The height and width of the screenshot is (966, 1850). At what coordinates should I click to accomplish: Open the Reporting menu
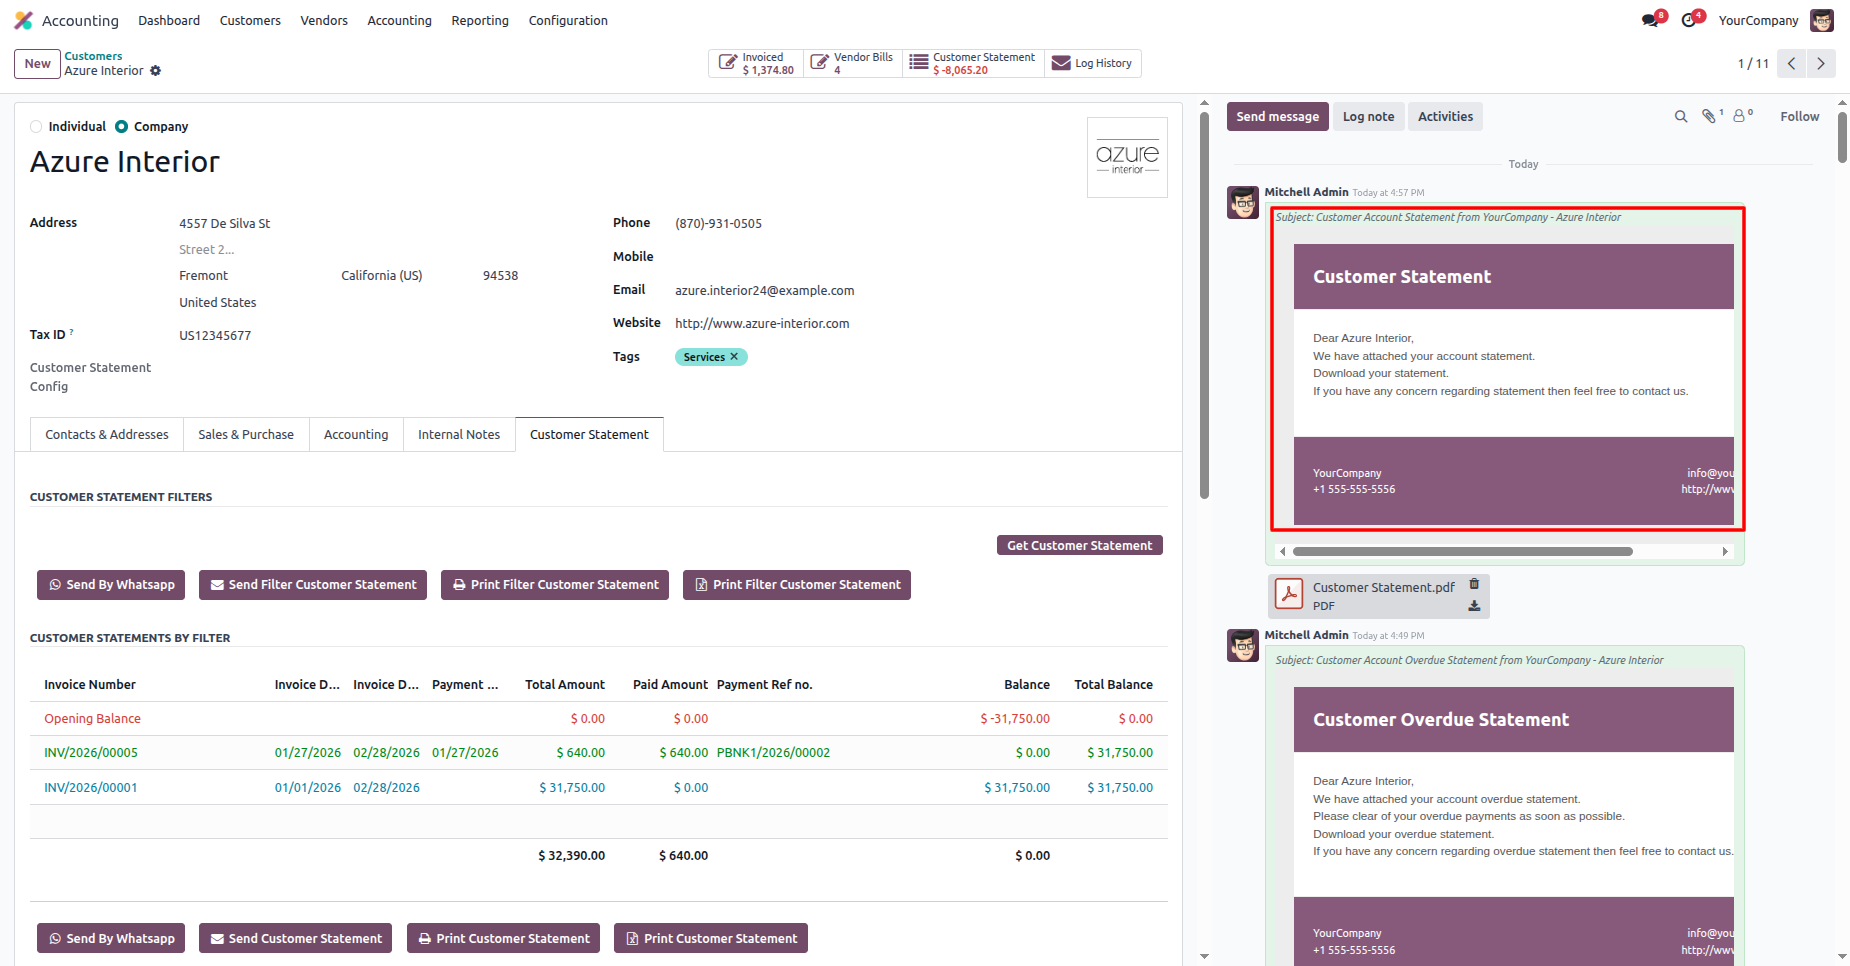[x=479, y=21]
